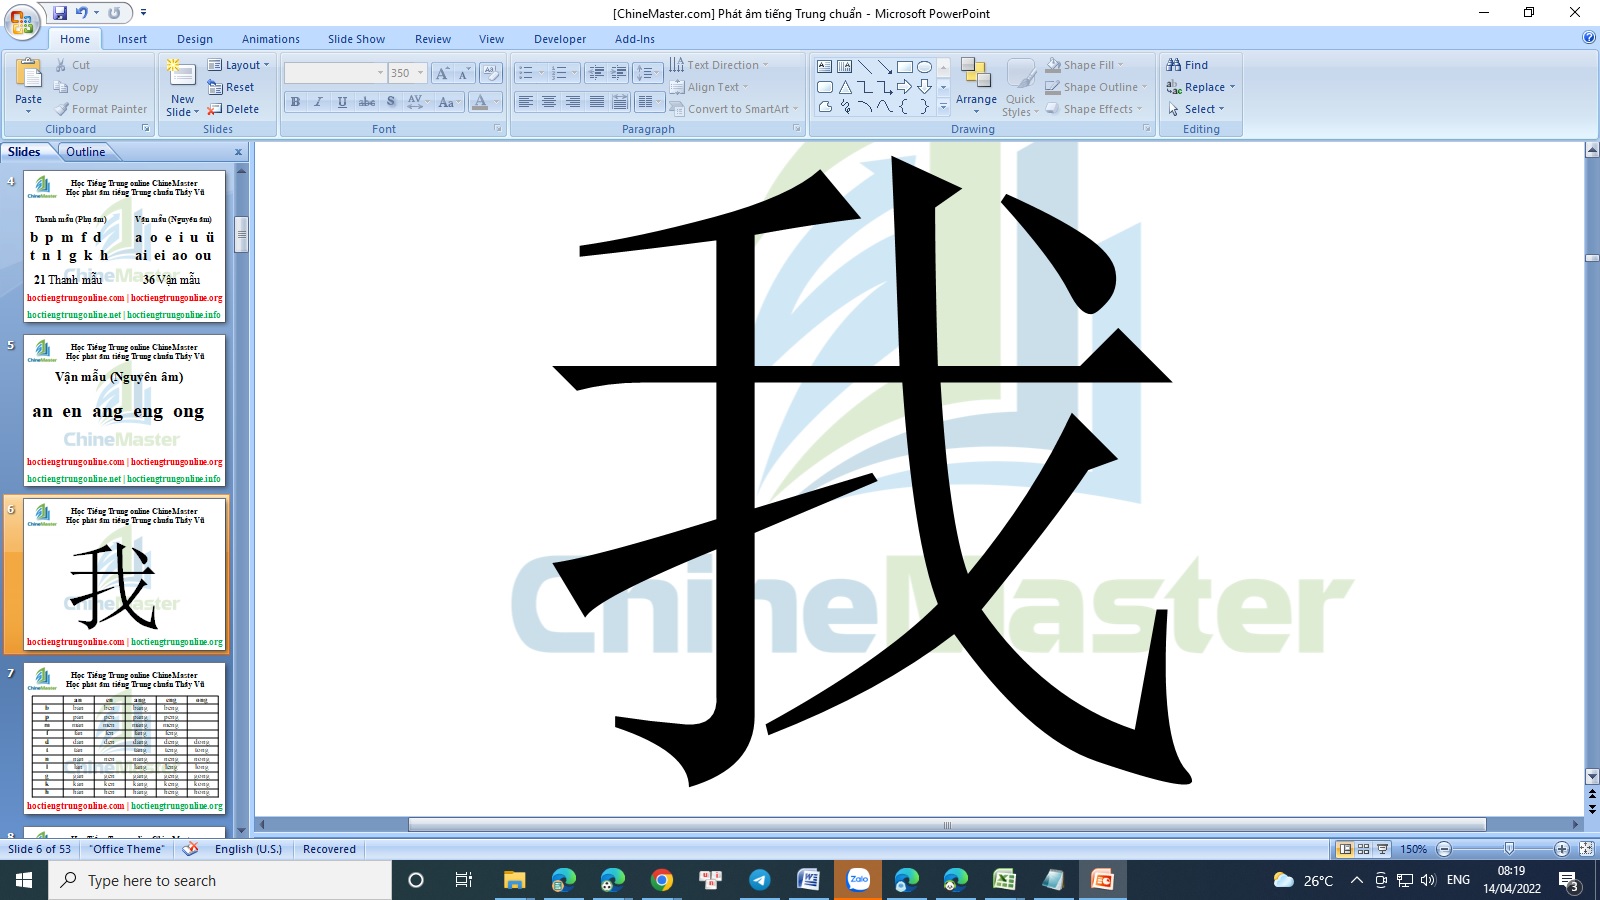Click the Paste clipboard icon
The width and height of the screenshot is (1600, 900).
28,75
